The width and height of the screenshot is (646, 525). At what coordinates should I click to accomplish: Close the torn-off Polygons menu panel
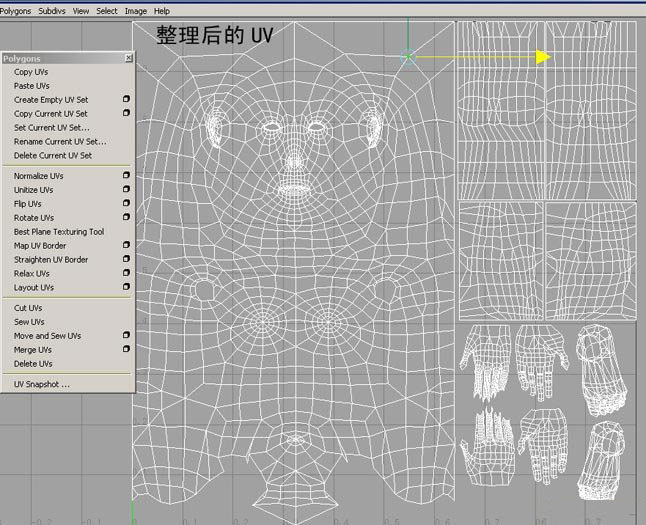tap(129, 58)
